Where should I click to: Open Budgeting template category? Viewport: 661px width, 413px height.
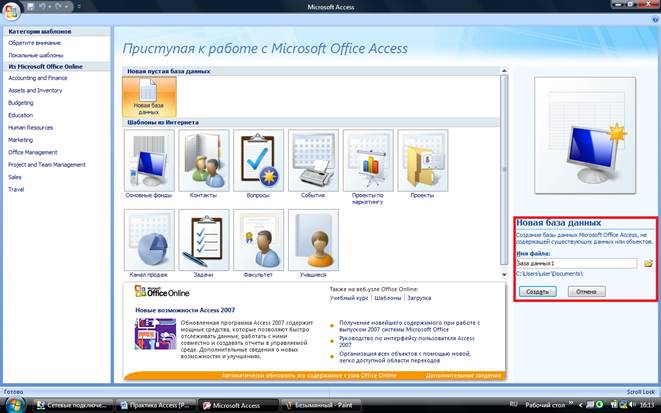(x=21, y=103)
